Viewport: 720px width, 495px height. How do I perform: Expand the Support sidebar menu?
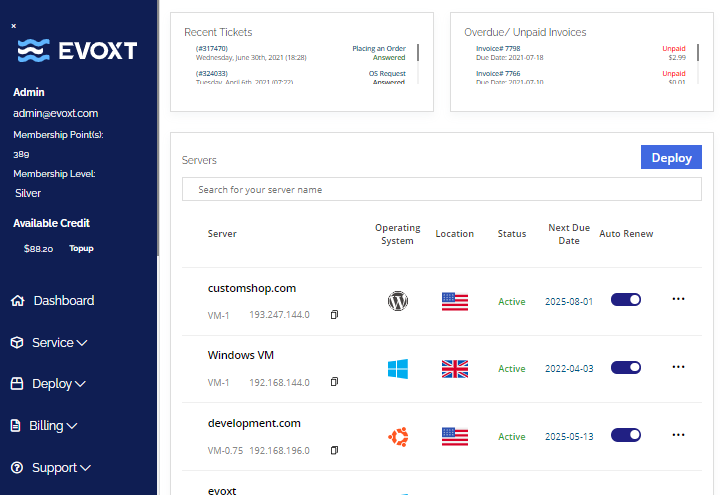60,467
